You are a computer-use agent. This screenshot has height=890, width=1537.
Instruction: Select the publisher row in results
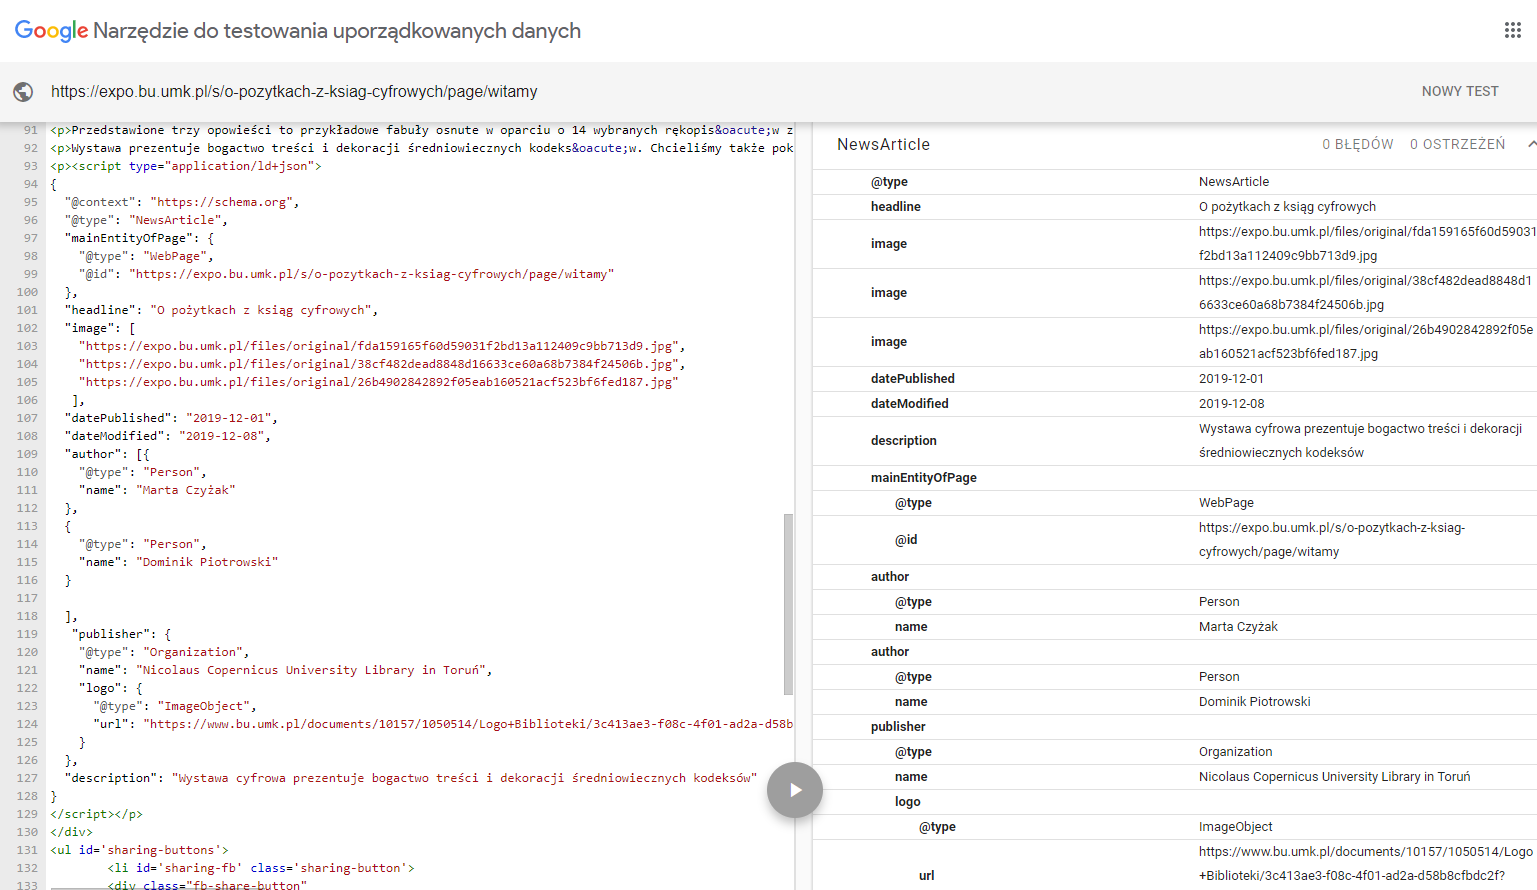1175,726
